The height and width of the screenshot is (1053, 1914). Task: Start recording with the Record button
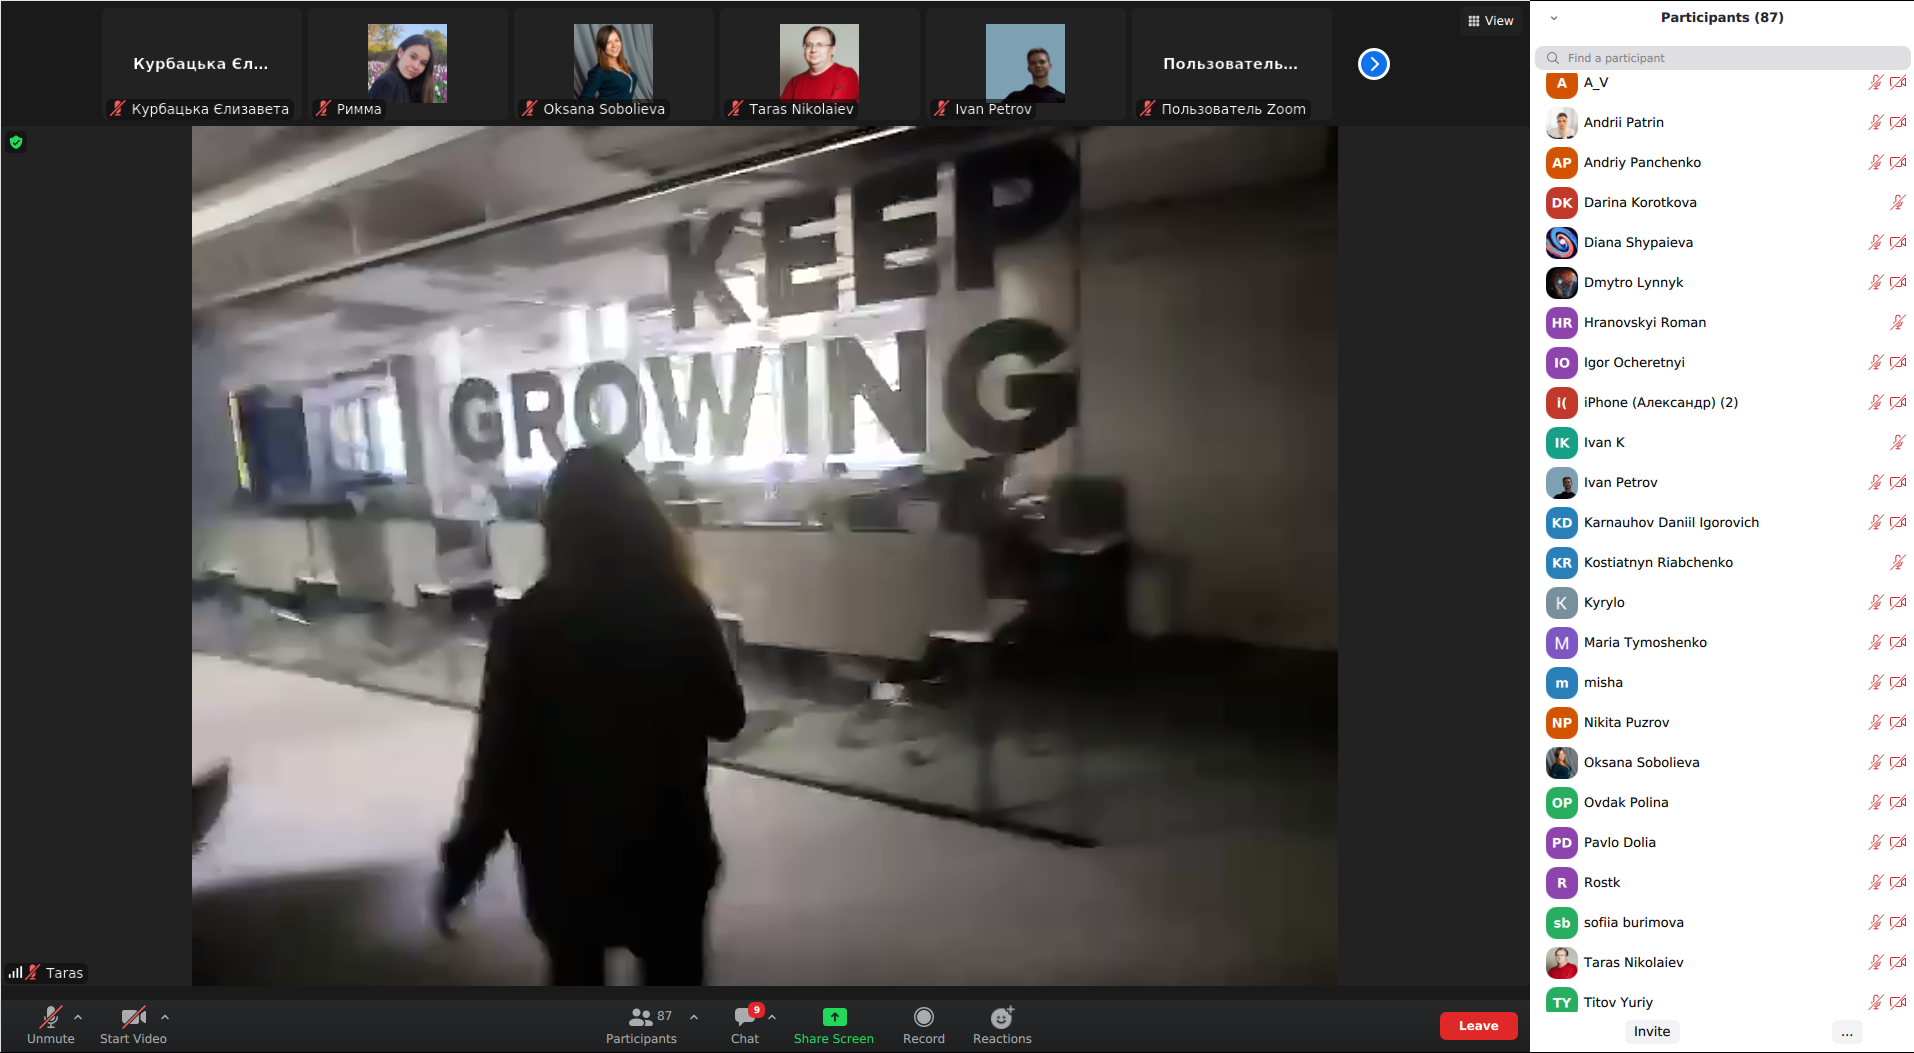tap(924, 1025)
